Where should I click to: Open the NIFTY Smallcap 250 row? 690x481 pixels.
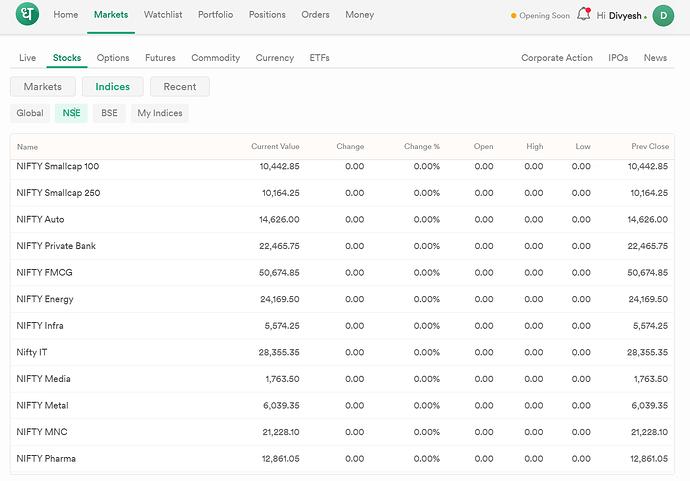tap(342, 193)
